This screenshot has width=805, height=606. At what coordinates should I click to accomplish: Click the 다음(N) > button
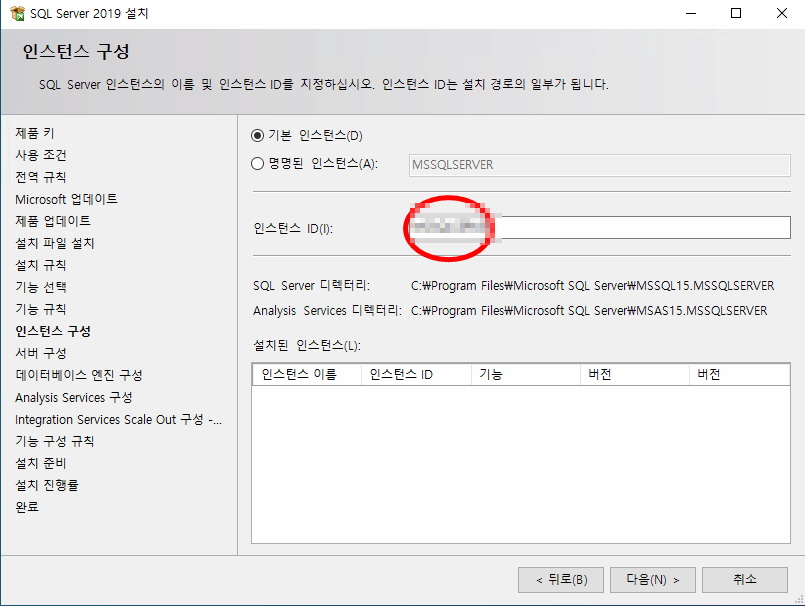[653, 580]
